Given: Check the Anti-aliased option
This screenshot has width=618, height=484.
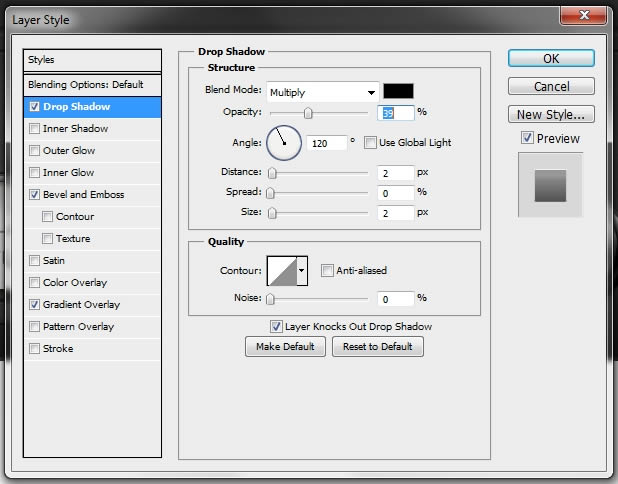Looking at the screenshot, I should point(327,270).
